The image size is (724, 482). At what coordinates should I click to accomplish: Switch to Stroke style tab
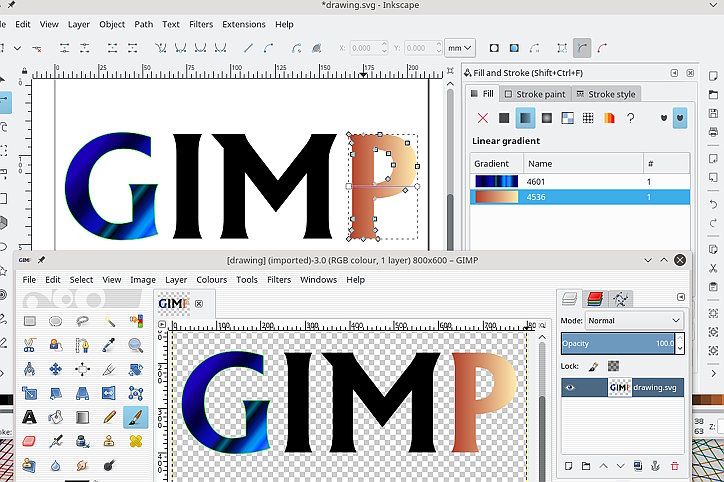pyautogui.click(x=606, y=94)
